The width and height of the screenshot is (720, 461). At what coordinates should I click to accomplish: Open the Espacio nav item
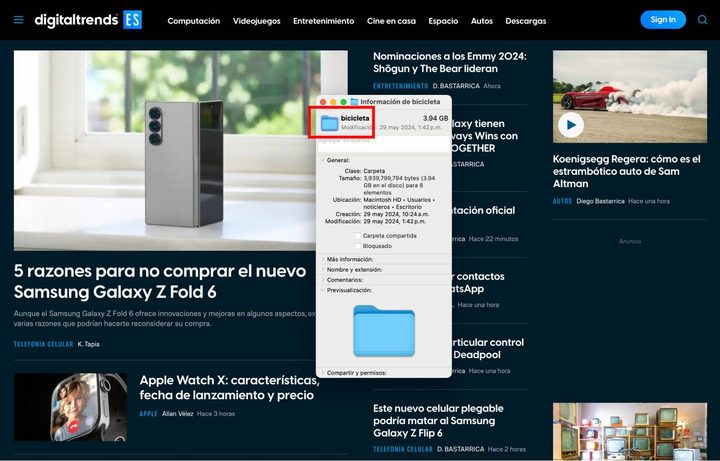click(443, 21)
